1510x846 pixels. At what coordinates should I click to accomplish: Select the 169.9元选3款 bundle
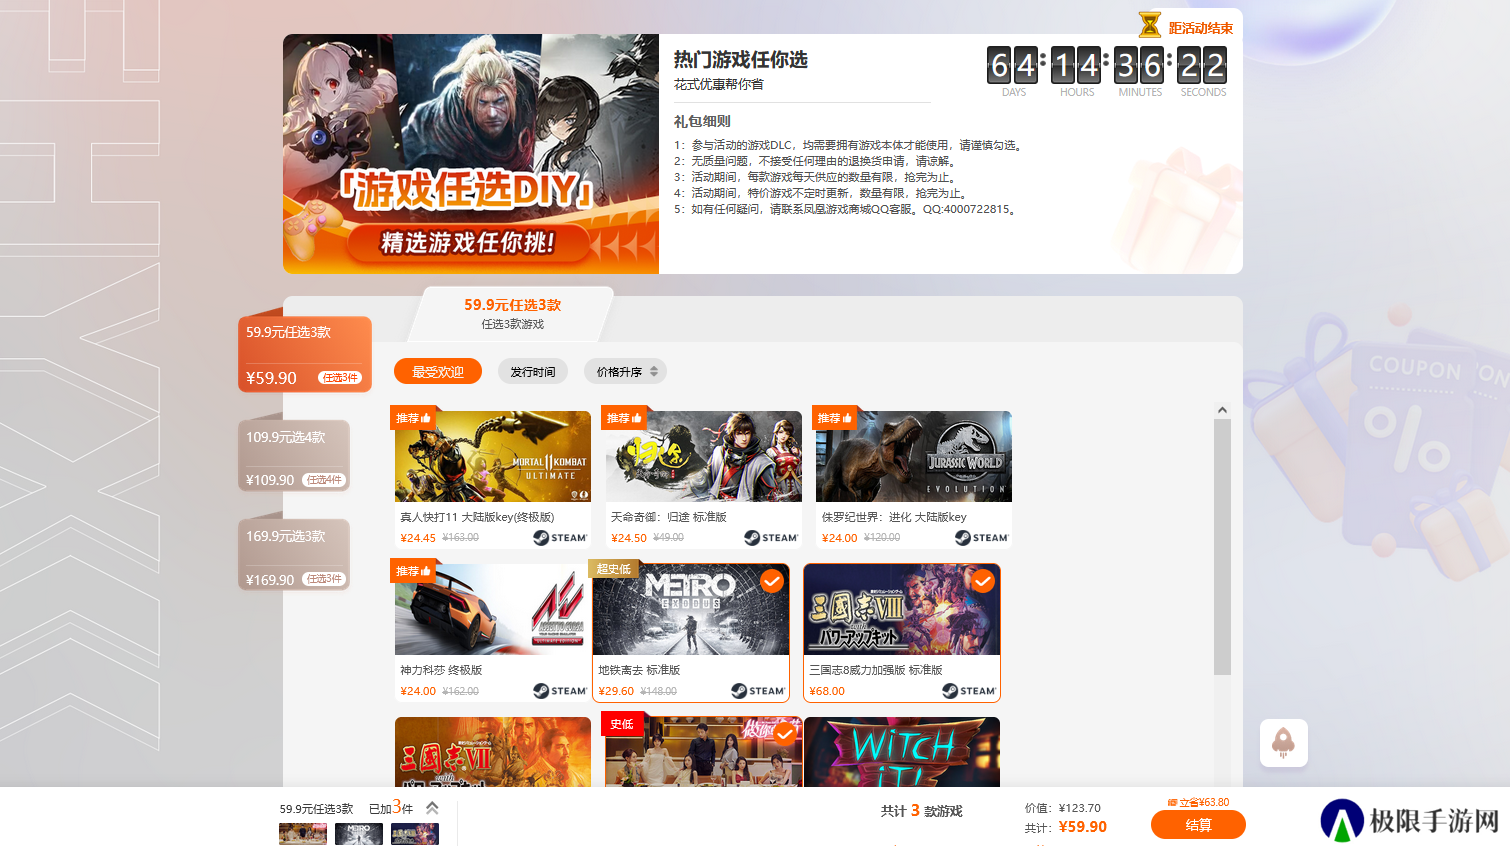294,555
